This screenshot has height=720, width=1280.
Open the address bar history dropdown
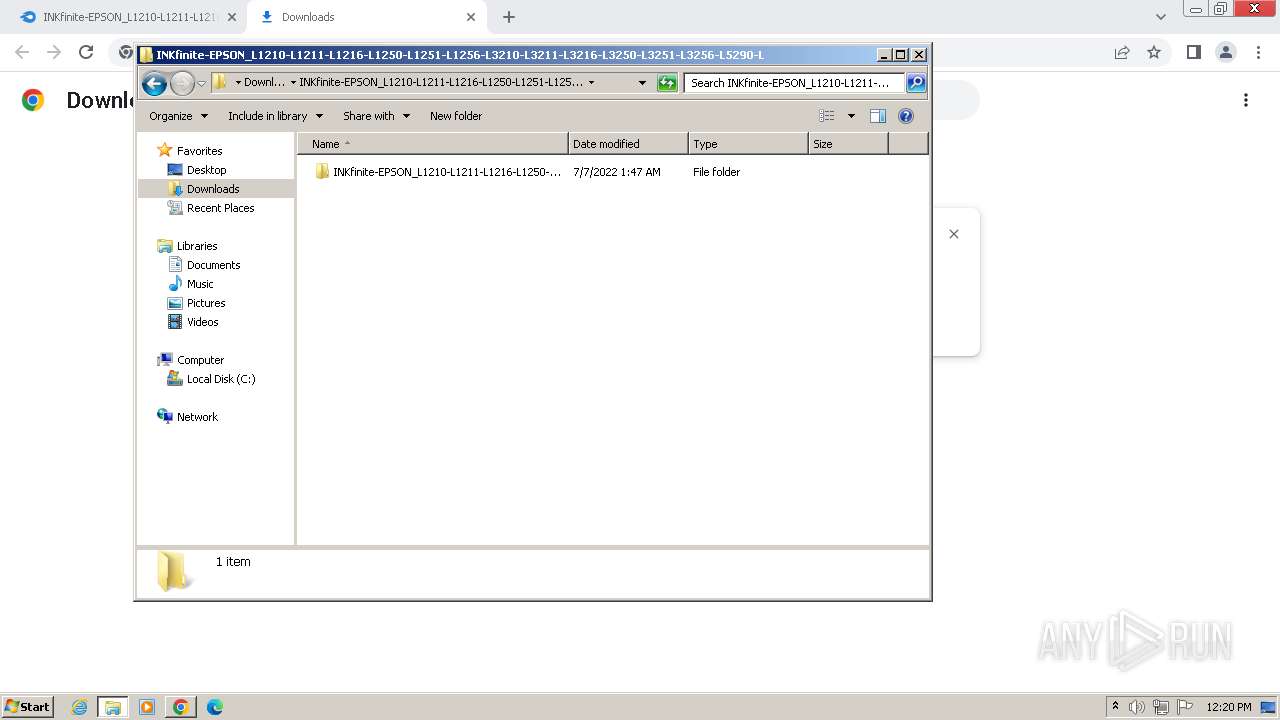point(642,83)
